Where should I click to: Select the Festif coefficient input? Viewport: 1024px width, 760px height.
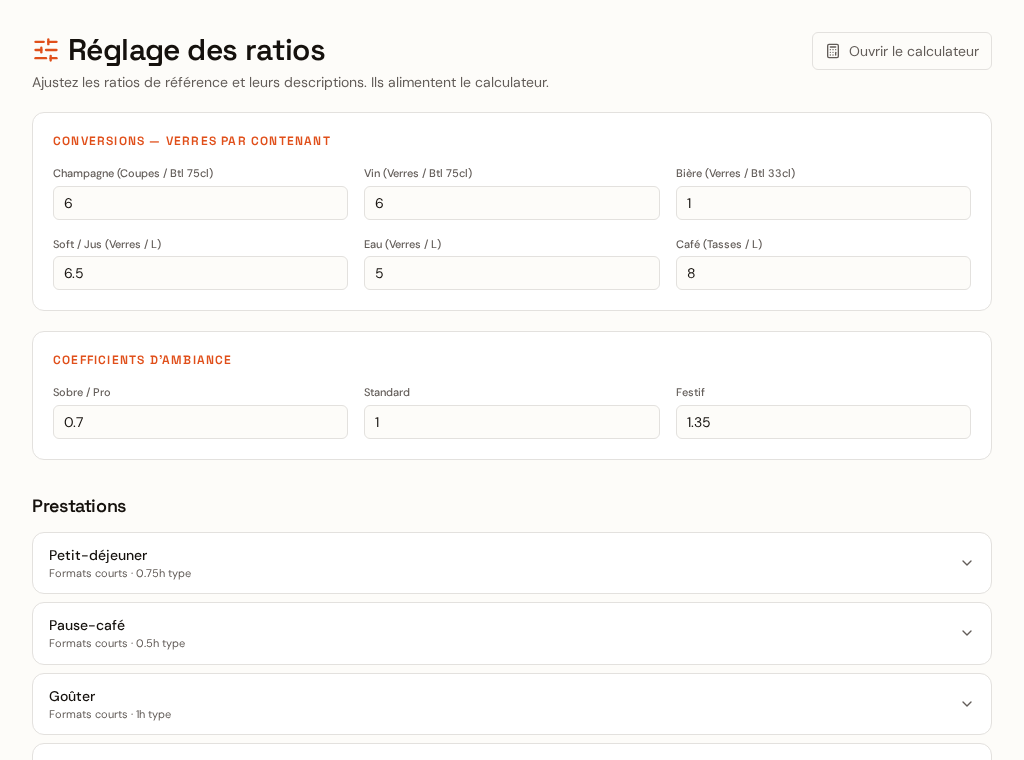click(823, 422)
